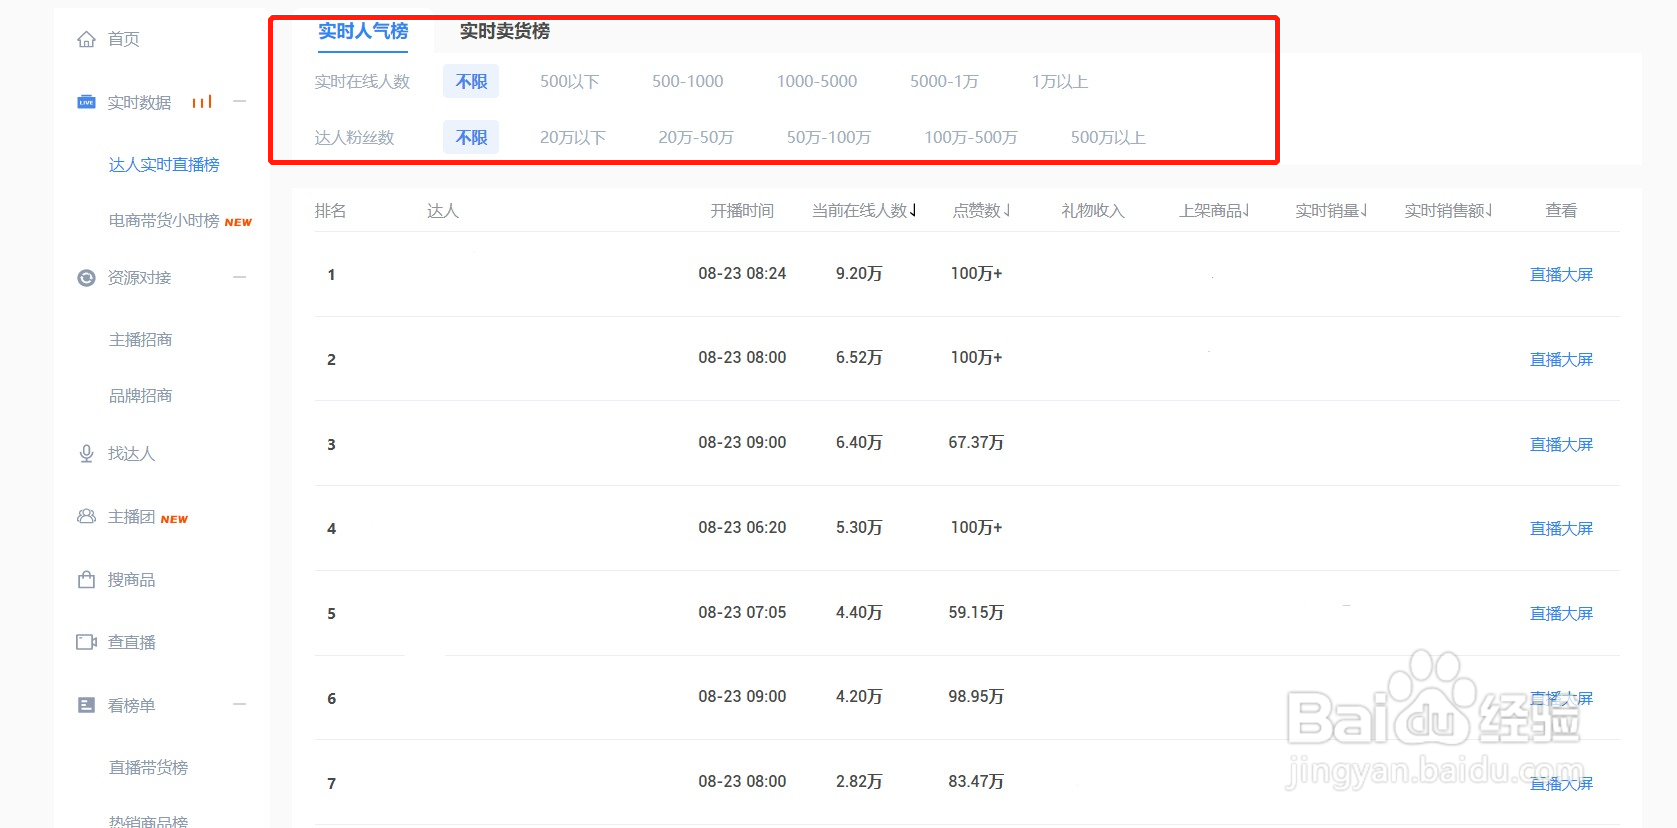Image resolution: width=1677 pixels, height=828 pixels.
Task: Open 电商带货小时榜 in the sidebar
Action: tap(164, 221)
